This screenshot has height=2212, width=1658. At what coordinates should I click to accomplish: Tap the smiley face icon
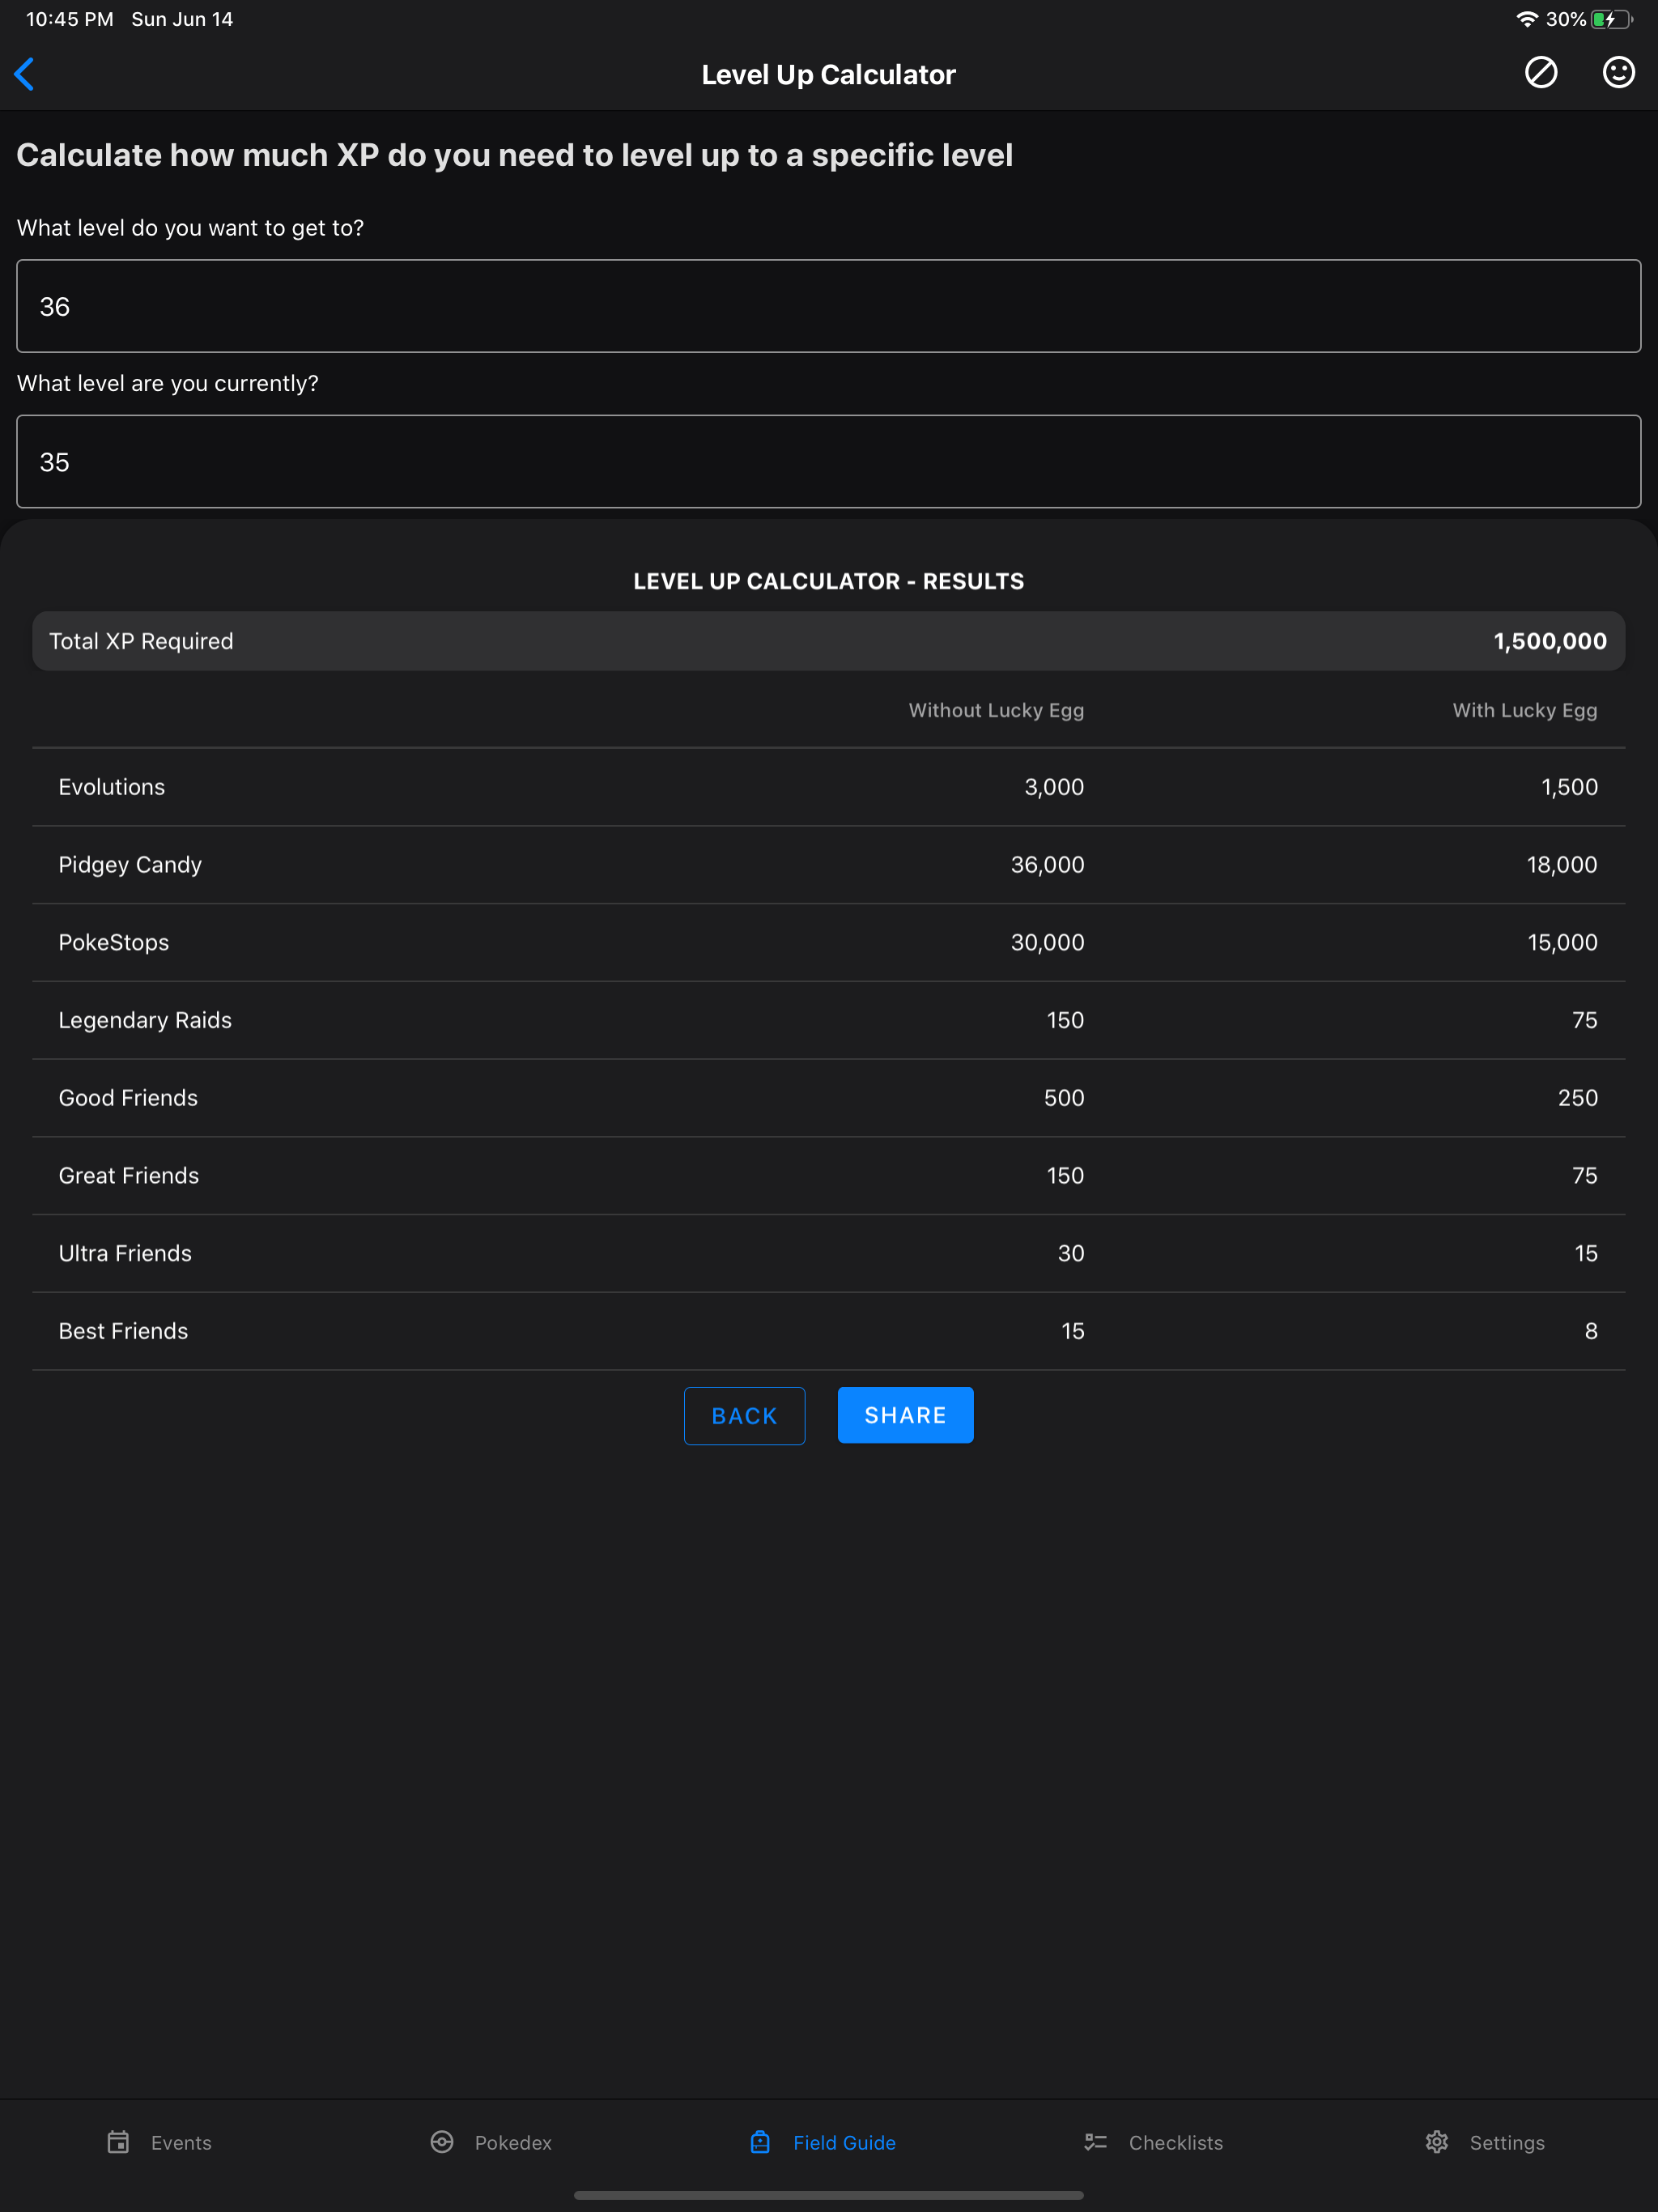1618,73
